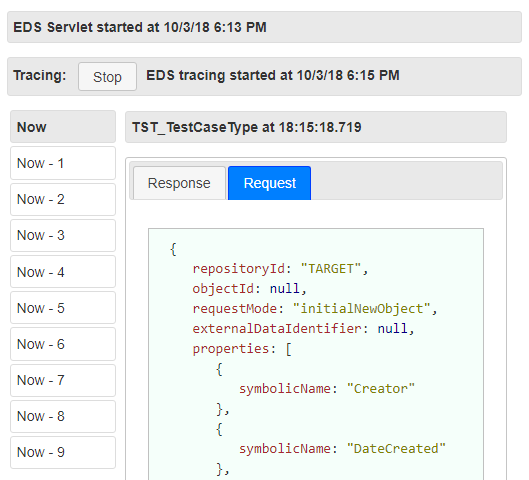Open the Now - 3 trace entry
This screenshot has height=480, width=529.
click(63, 235)
